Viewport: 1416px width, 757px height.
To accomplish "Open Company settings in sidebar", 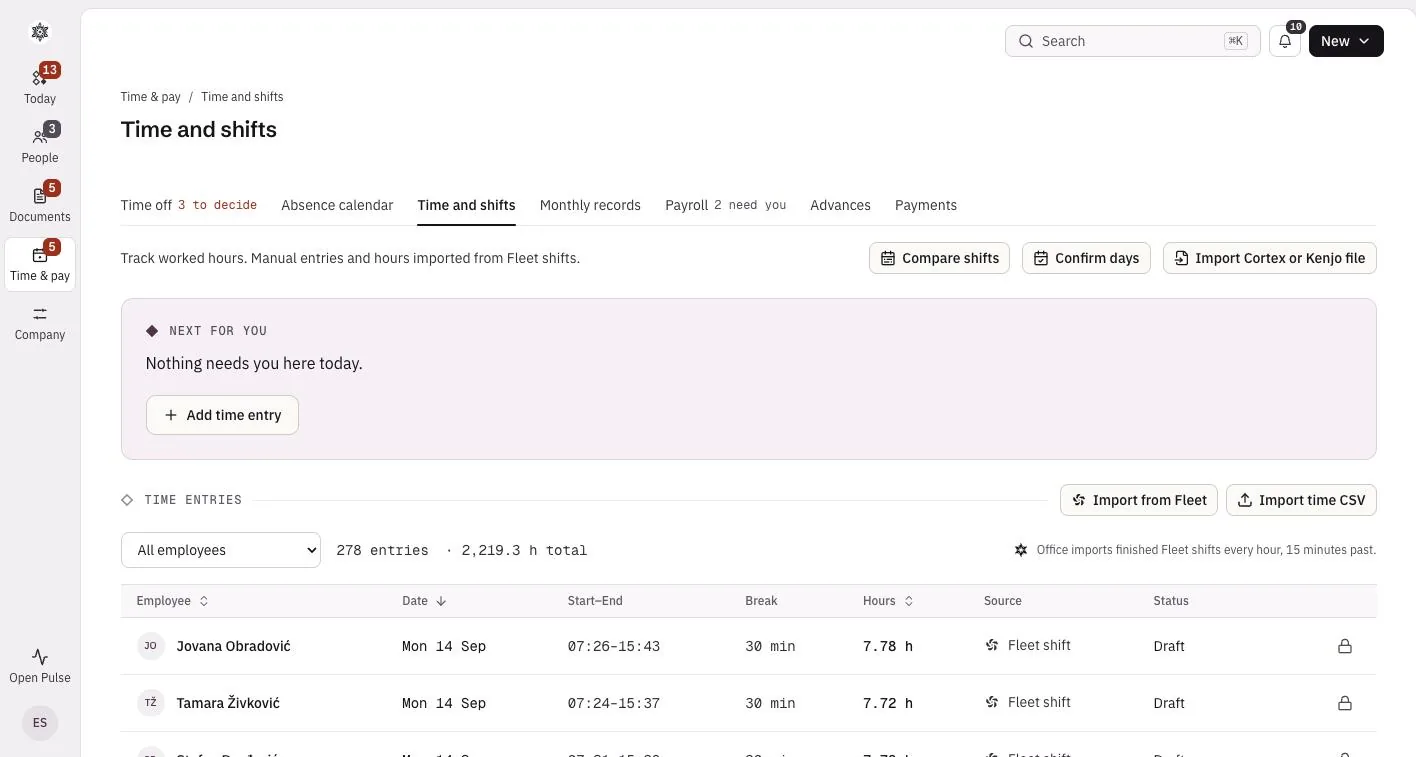I will [x=40, y=323].
